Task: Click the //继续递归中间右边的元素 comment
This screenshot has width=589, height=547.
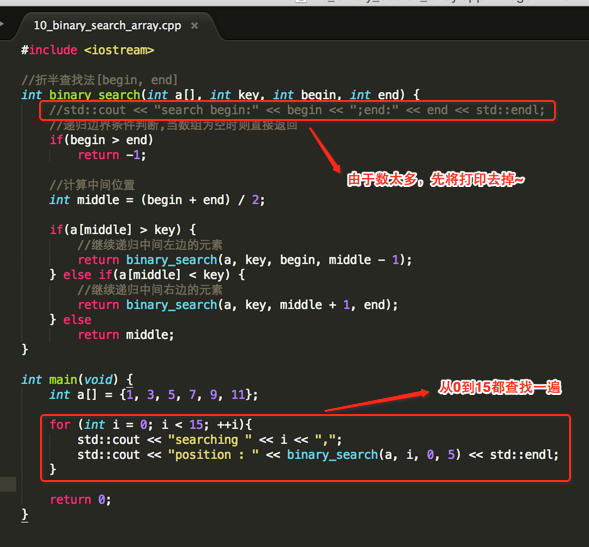Action: click(x=150, y=290)
